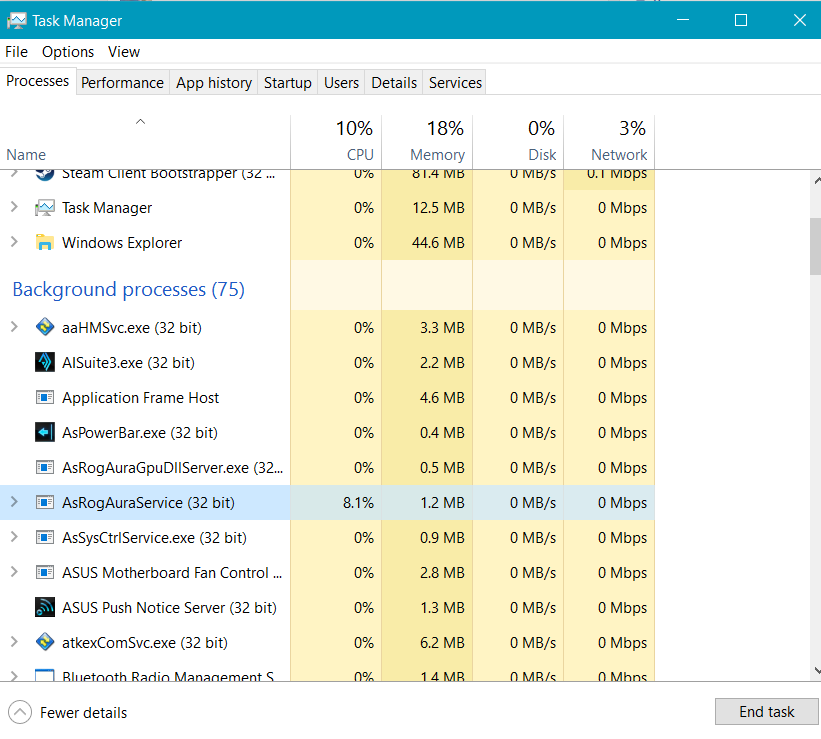Click the Application Frame Host icon
Image resolution: width=821 pixels, height=739 pixels.
(x=45, y=398)
